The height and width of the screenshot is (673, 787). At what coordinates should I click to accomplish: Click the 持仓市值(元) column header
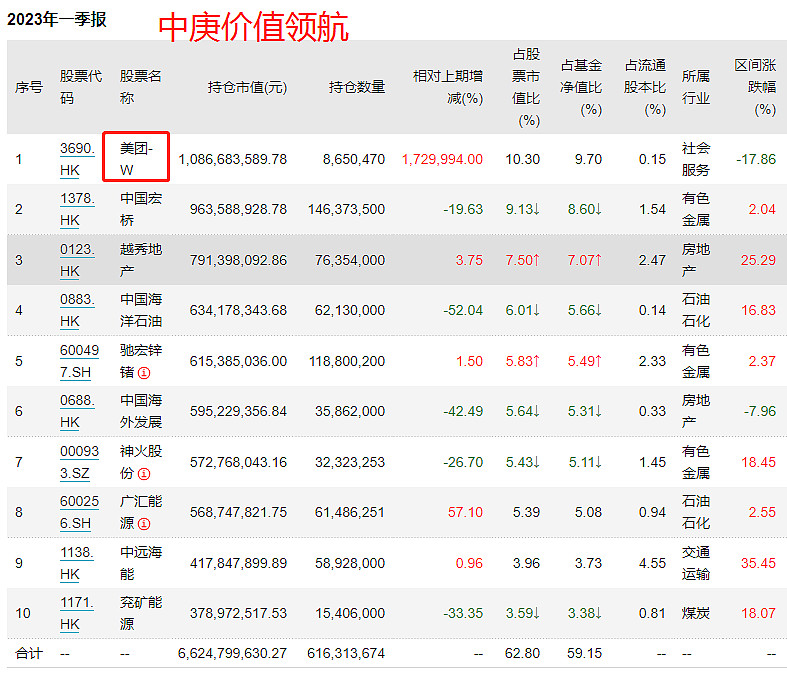pos(247,87)
